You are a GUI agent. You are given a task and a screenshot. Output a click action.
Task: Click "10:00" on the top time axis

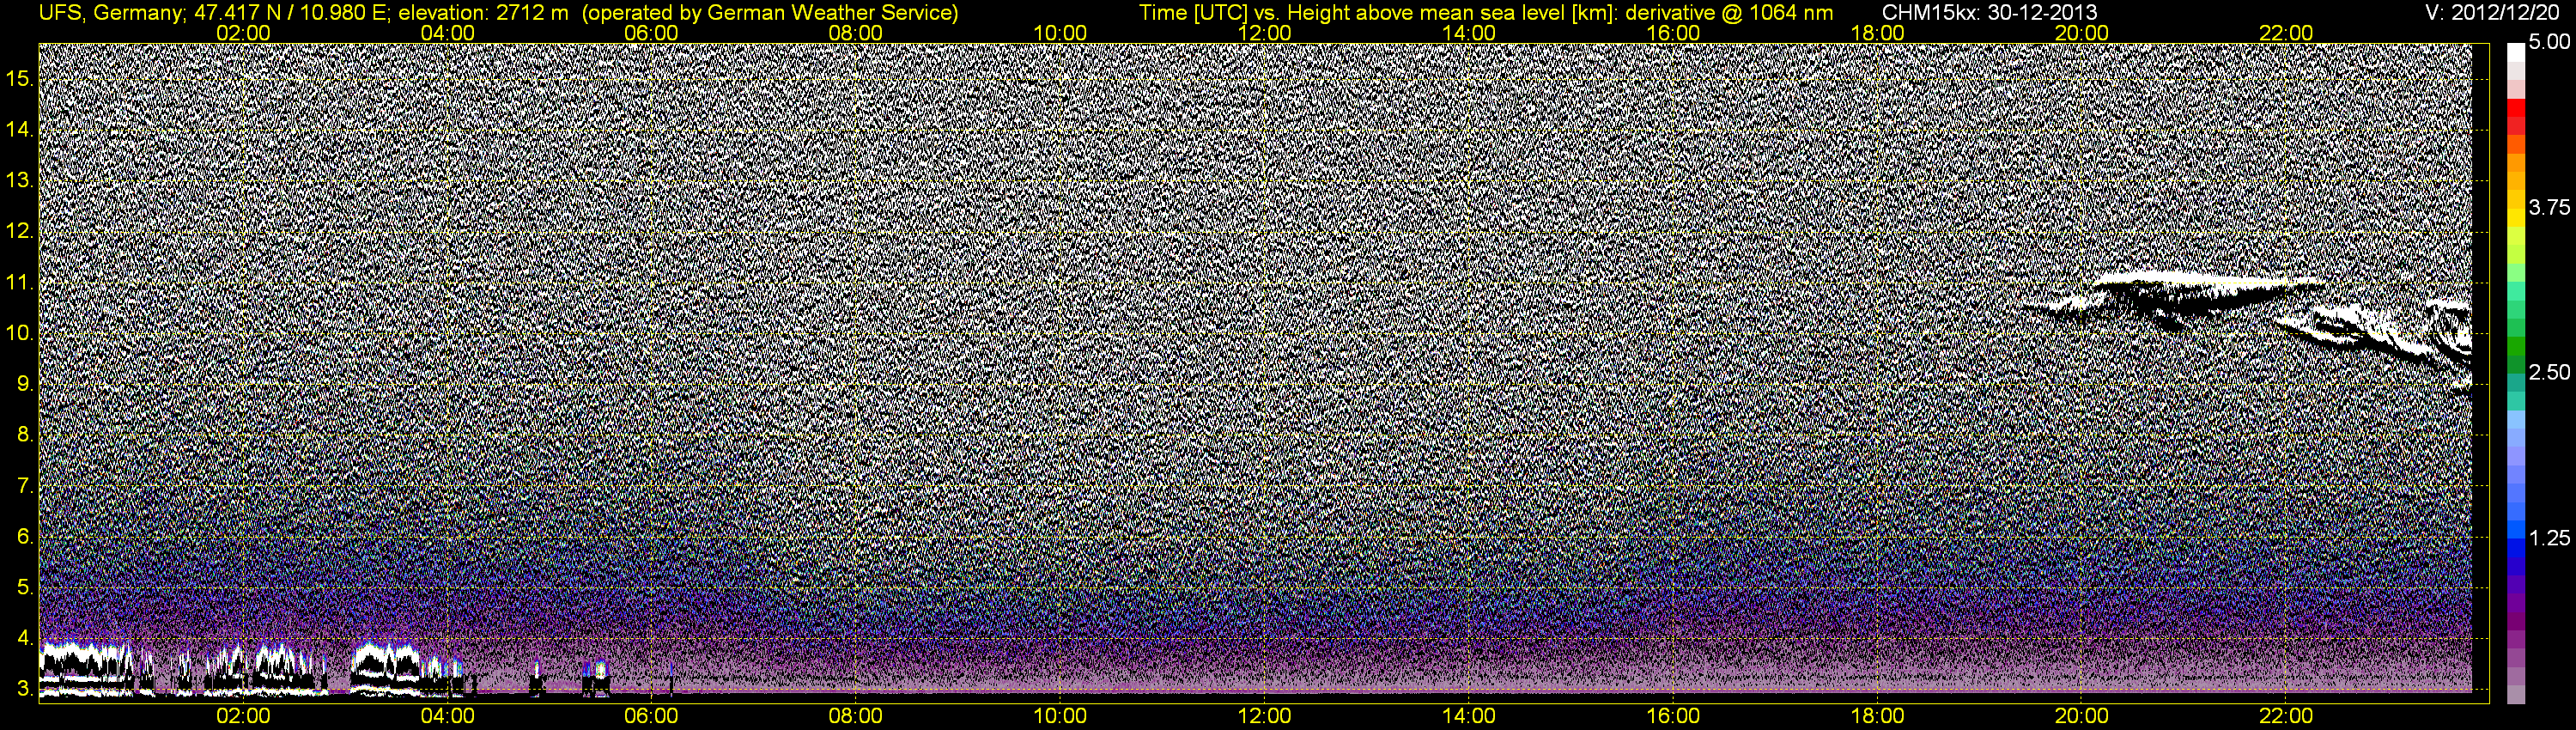click(x=1060, y=33)
